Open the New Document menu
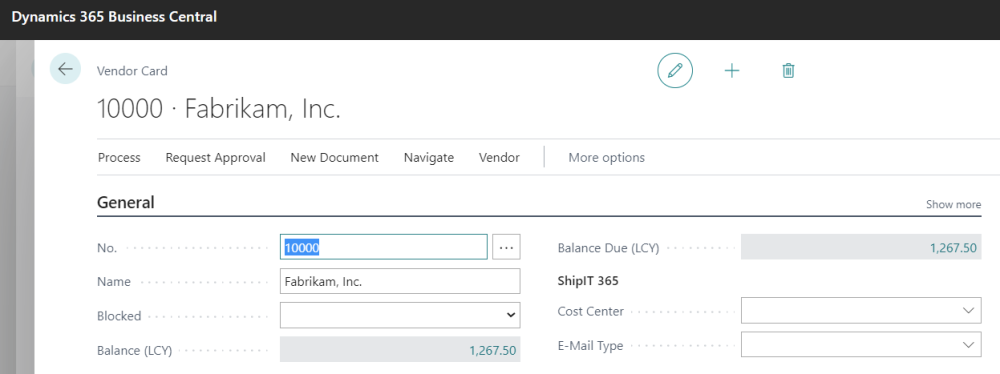This screenshot has width=1000, height=374. coord(334,158)
